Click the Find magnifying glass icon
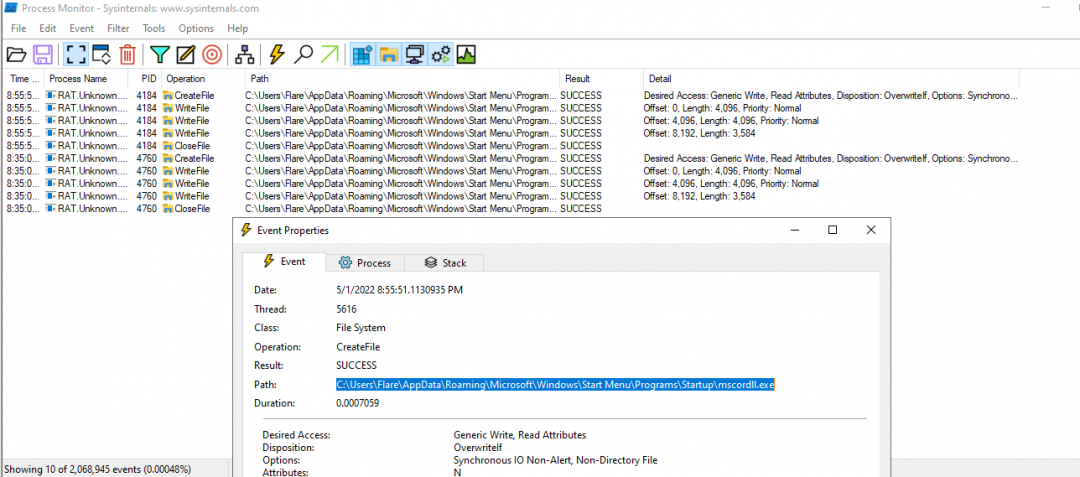This screenshot has height=477, width=1080. click(x=303, y=54)
